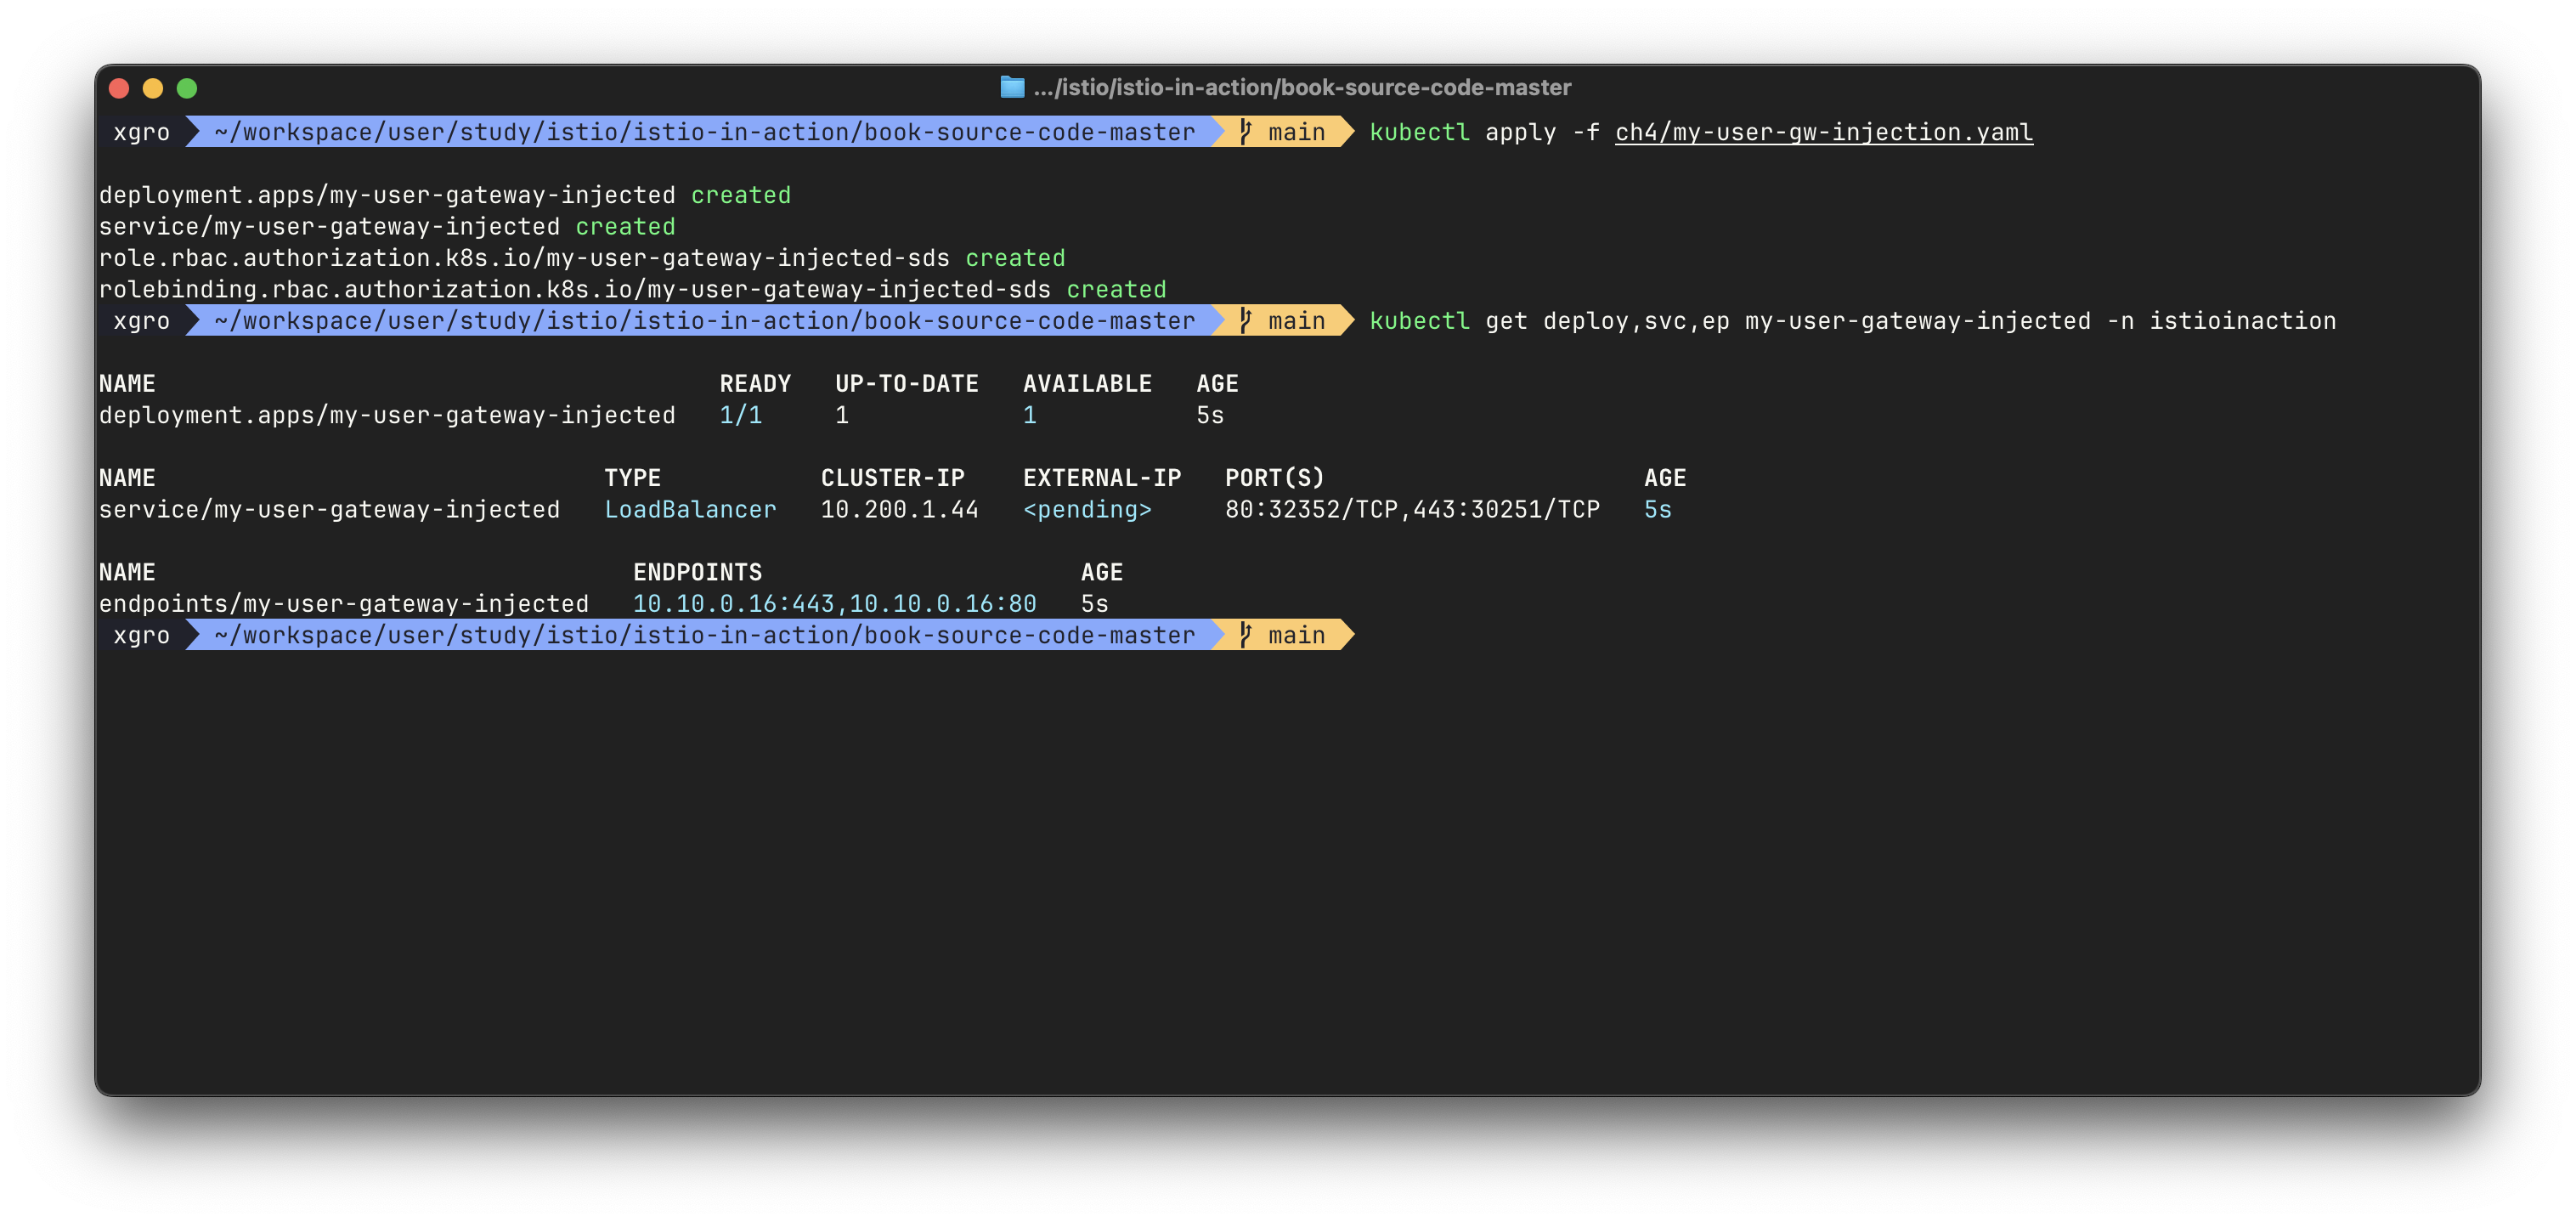This screenshot has width=2576, height=1222.
Task: Click the service AGE value 5s
Action: pos(1657,510)
